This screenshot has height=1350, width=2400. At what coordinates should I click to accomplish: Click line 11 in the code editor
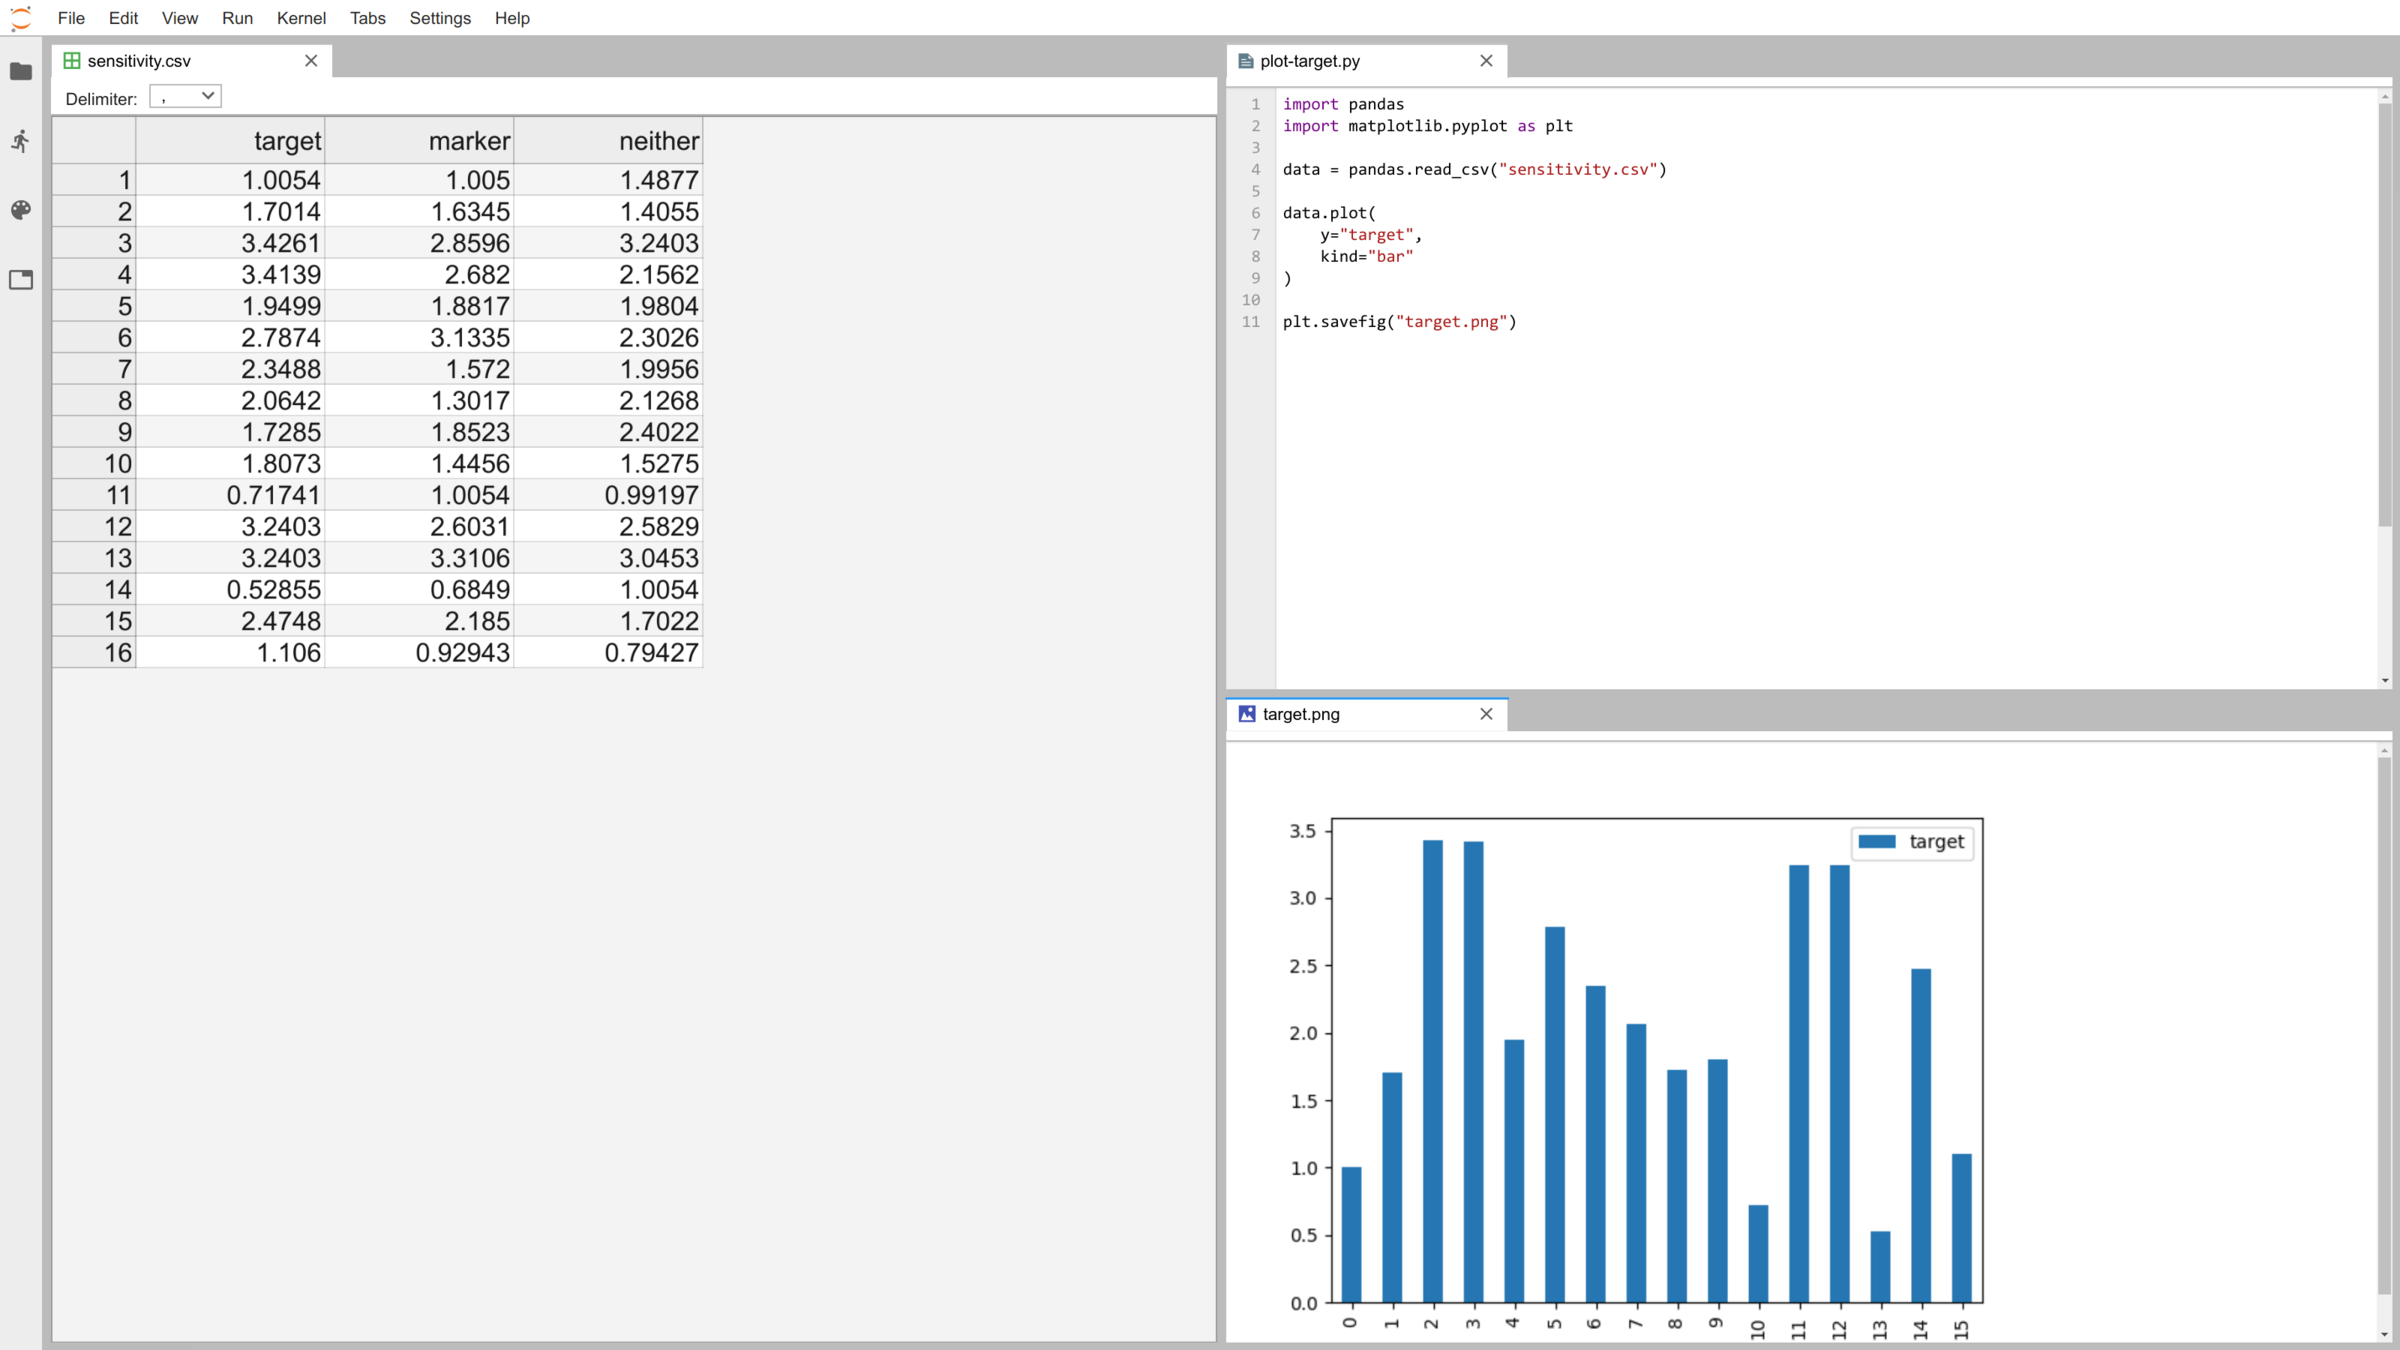[x=1399, y=322]
